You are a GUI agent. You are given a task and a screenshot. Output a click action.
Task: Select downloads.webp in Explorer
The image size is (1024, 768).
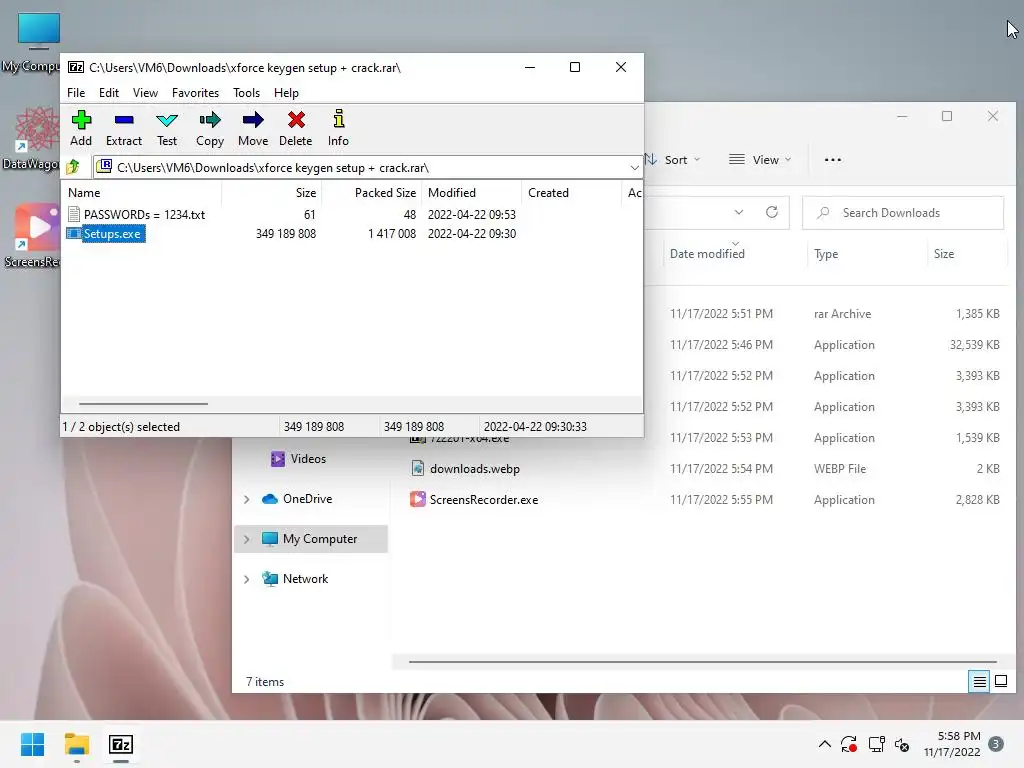(x=475, y=468)
